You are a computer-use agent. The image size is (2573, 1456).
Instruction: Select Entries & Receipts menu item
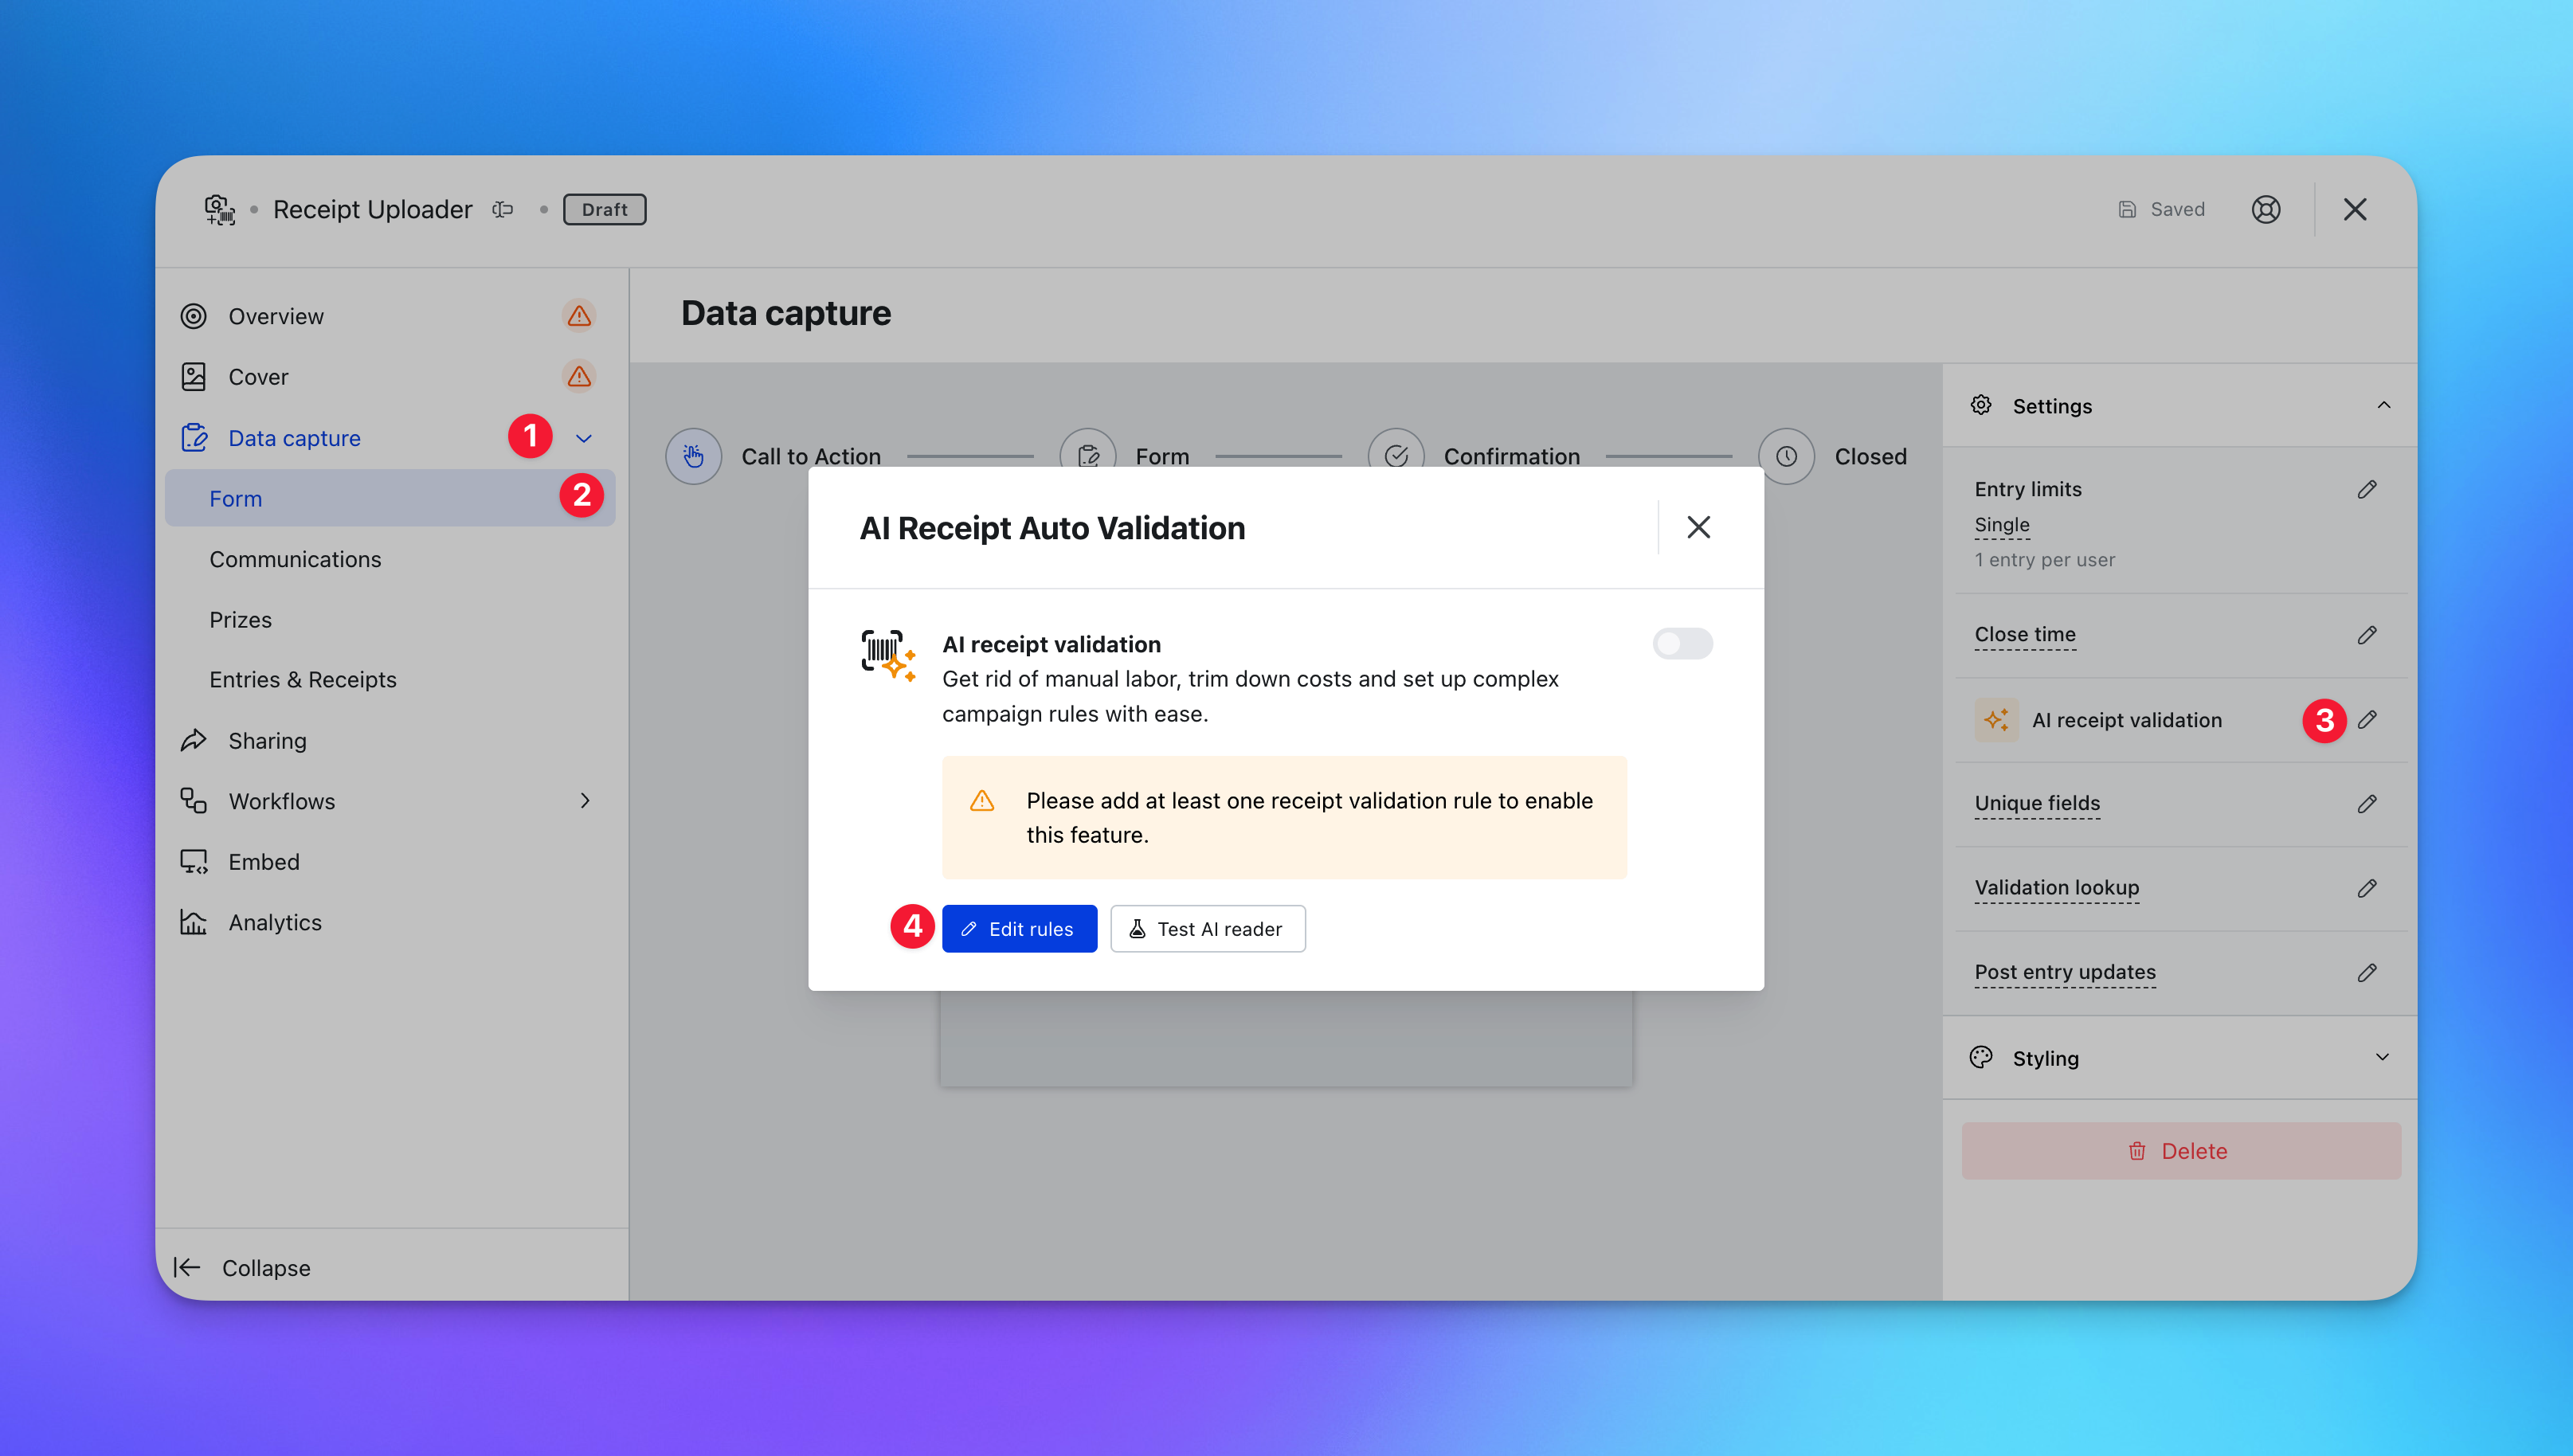(x=303, y=680)
